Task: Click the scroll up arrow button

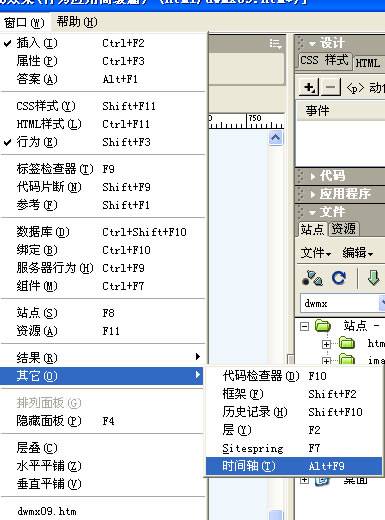Action: [x=276, y=138]
